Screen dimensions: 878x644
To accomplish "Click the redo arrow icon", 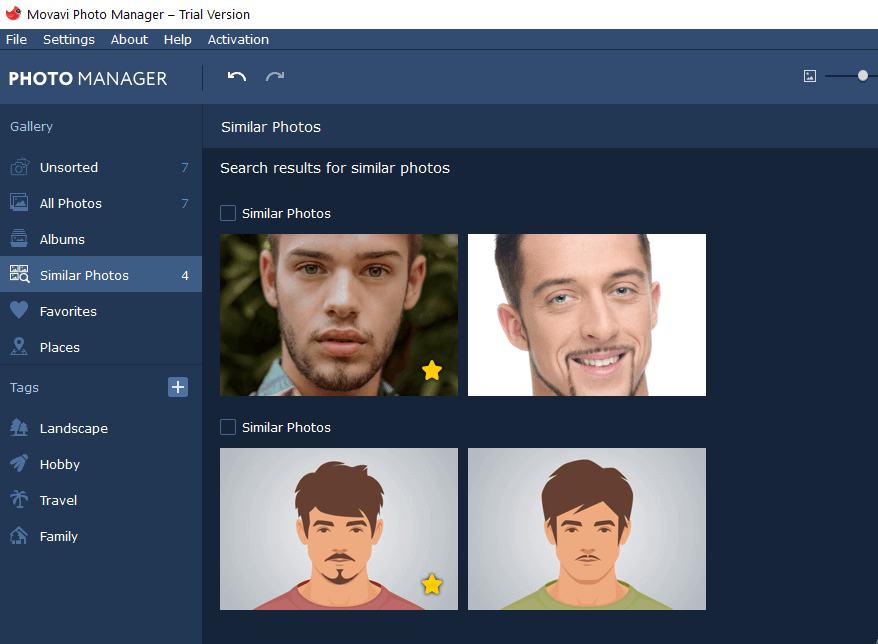I will (x=275, y=77).
